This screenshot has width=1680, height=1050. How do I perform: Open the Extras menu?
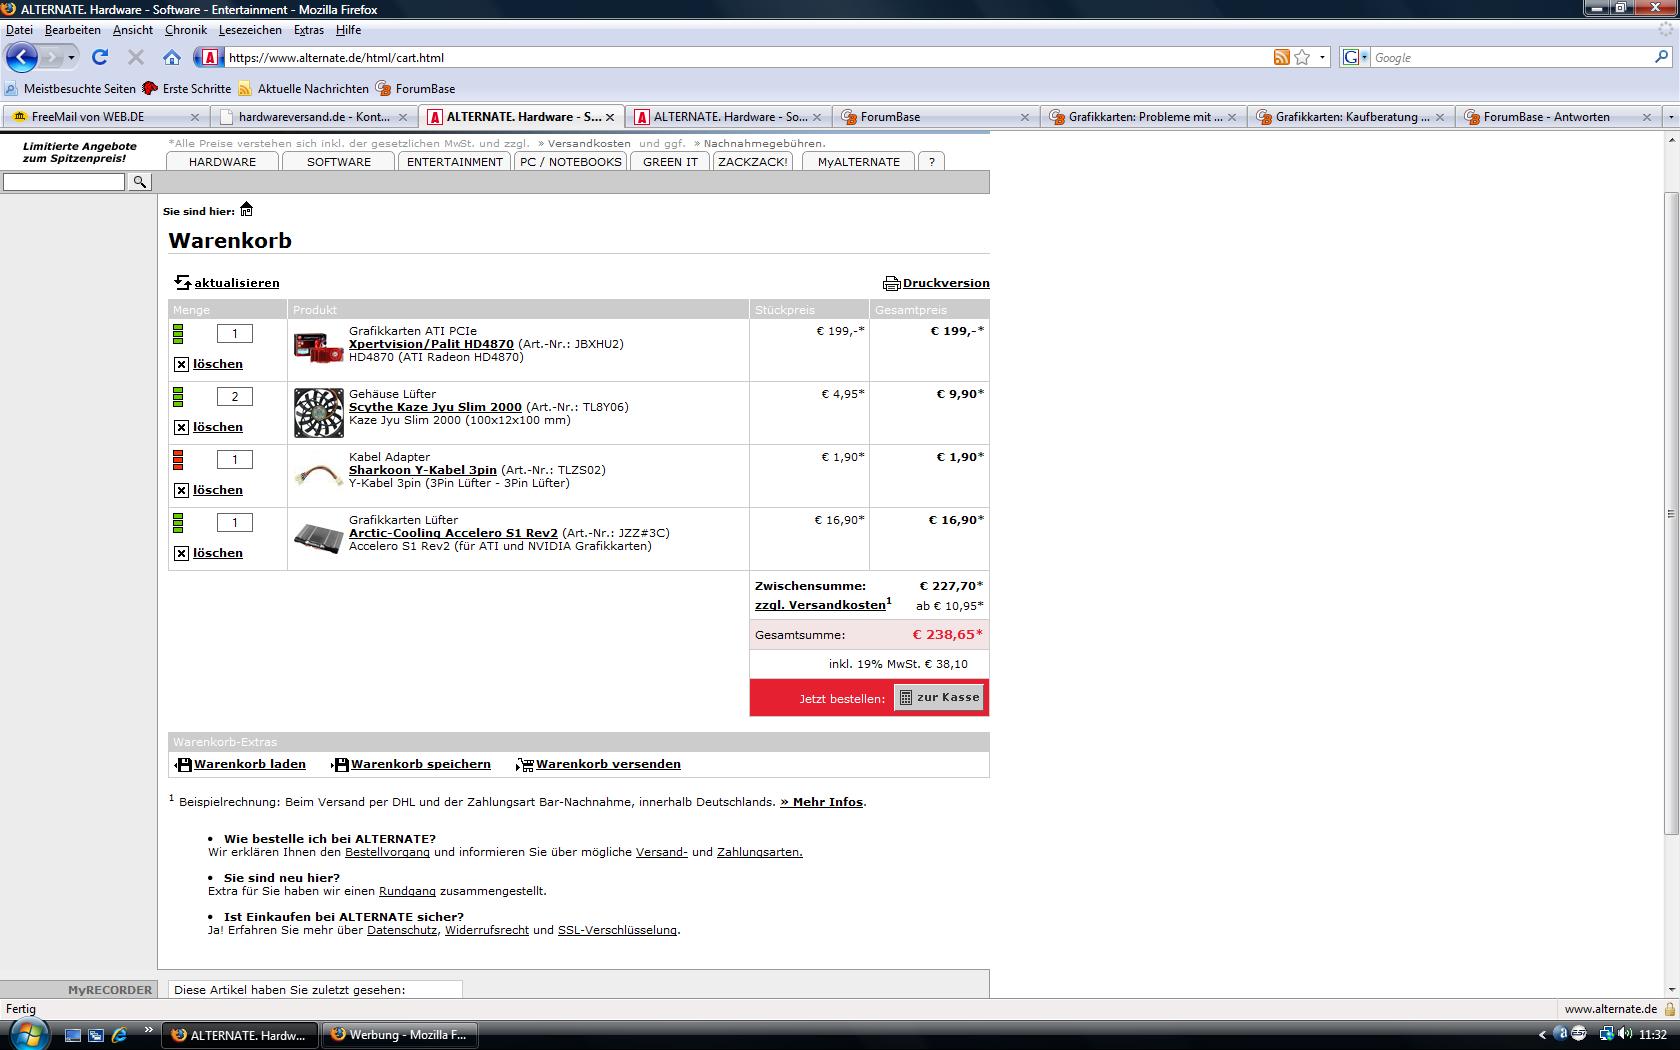pos(308,30)
